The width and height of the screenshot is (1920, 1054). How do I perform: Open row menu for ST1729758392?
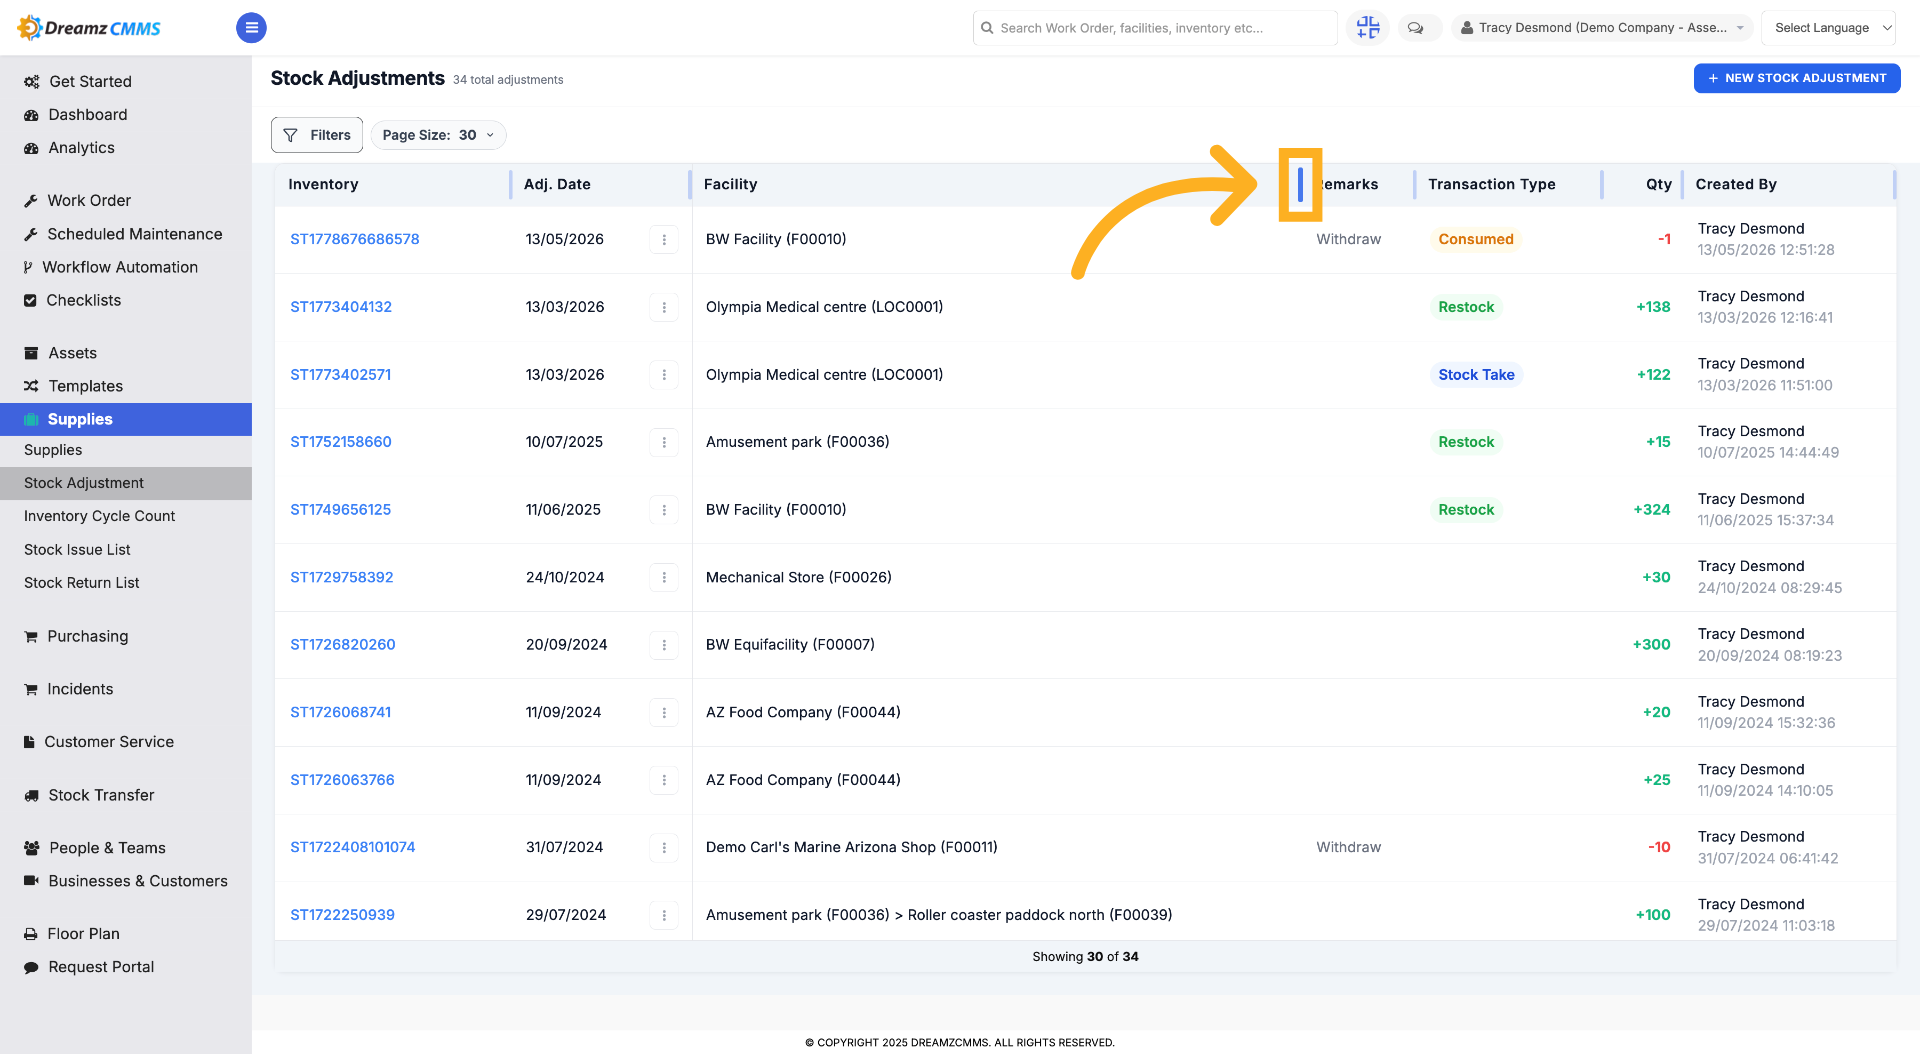pyautogui.click(x=664, y=577)
